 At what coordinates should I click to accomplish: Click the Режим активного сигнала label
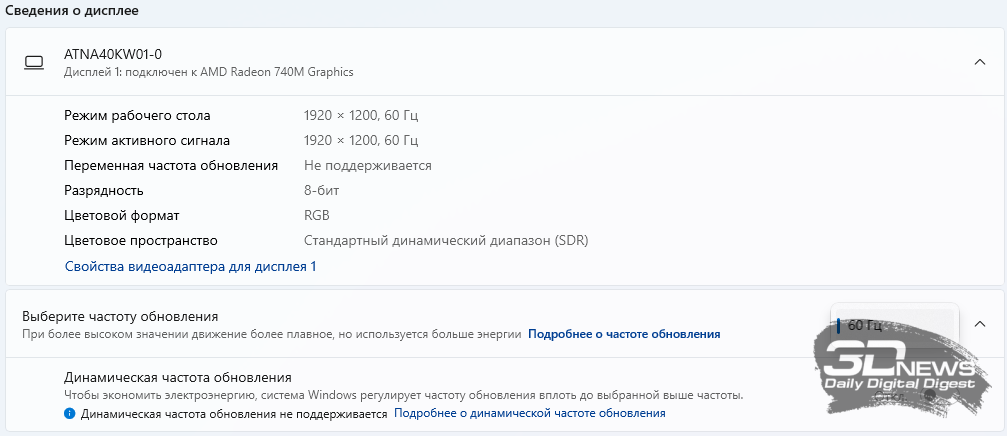(146, 140)
